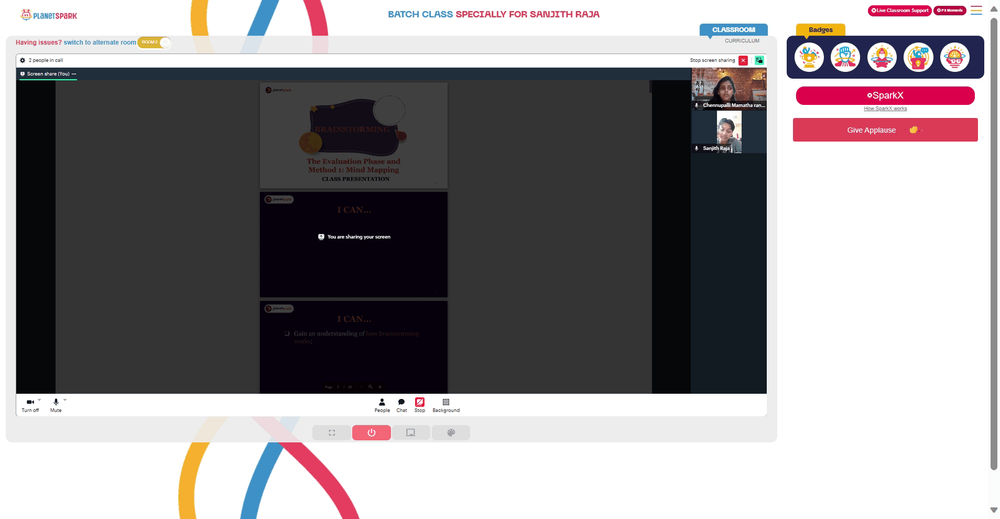Open Screen share (You) options menu
The height and width of the screenshot is (519, 1000).
(74, 74)
